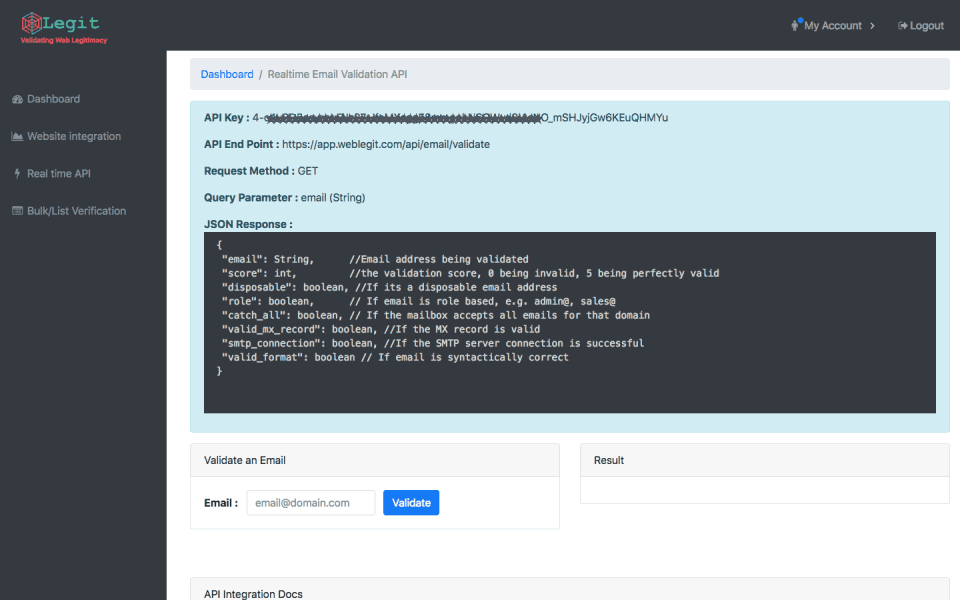
Task: Click the 'Validate an Email' panel header
Action: [x=375, y=460]
